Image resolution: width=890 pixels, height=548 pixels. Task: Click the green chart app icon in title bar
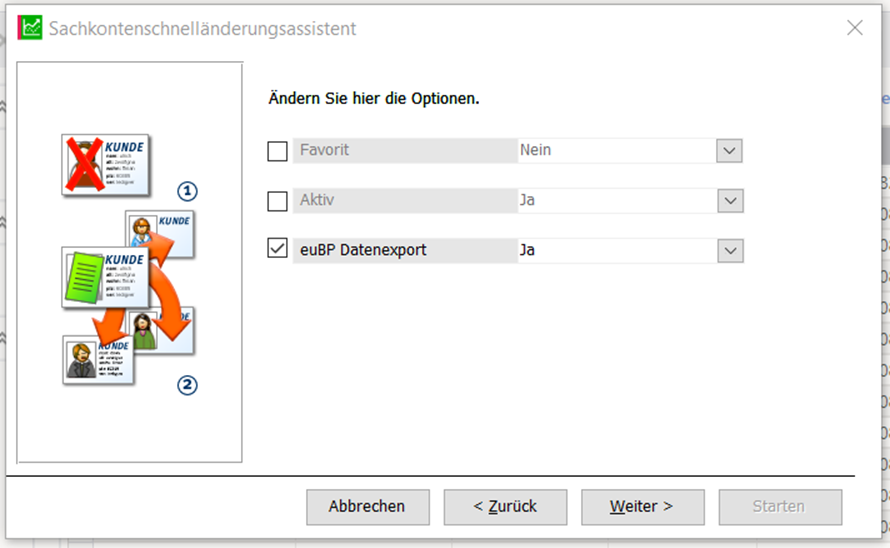click(31, 28)
